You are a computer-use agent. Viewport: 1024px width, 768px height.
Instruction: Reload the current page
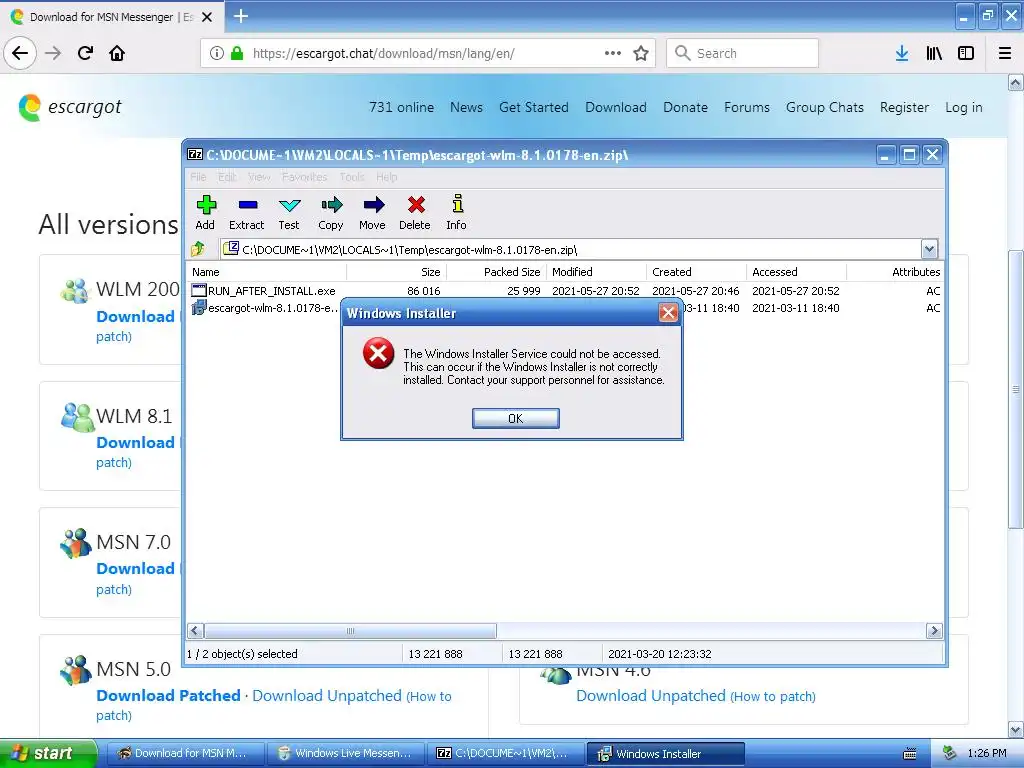tap(85, 53)
